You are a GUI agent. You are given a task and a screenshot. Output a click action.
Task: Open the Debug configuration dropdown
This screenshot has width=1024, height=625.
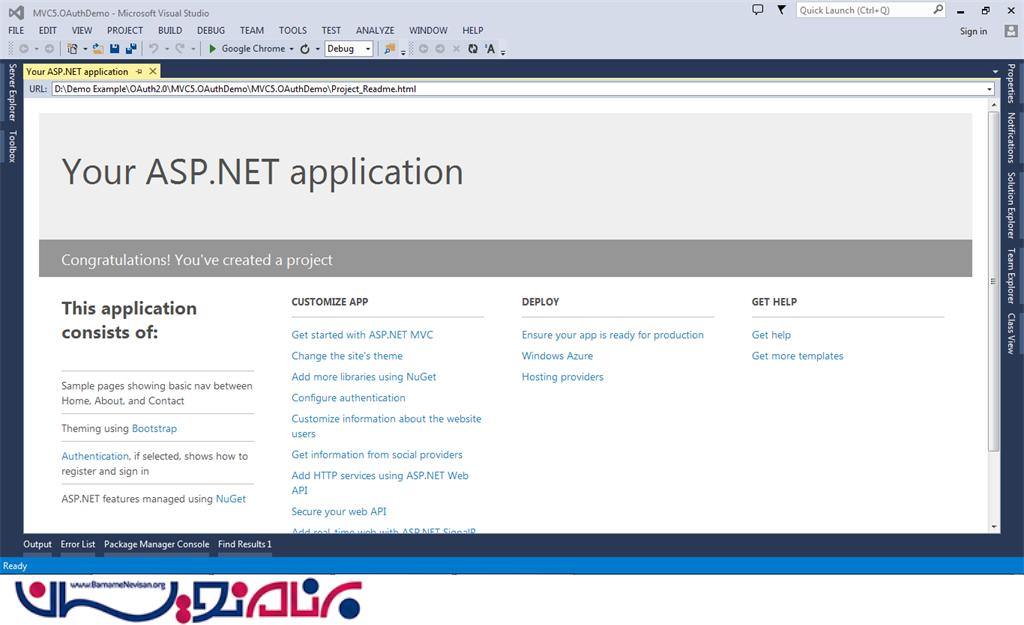coord(348,48)
